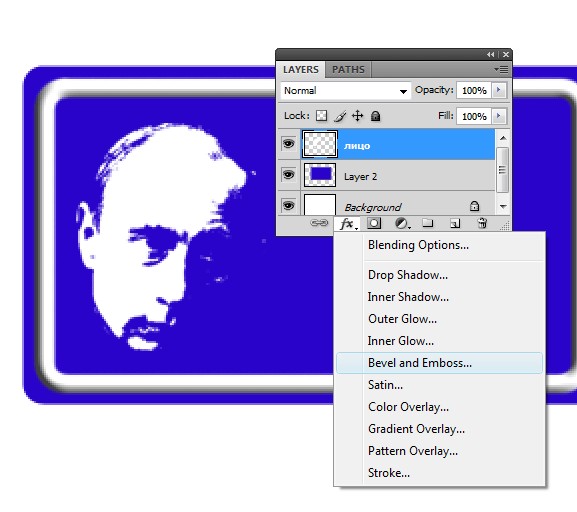Open the Layers panel options menu

coord(501,69)
